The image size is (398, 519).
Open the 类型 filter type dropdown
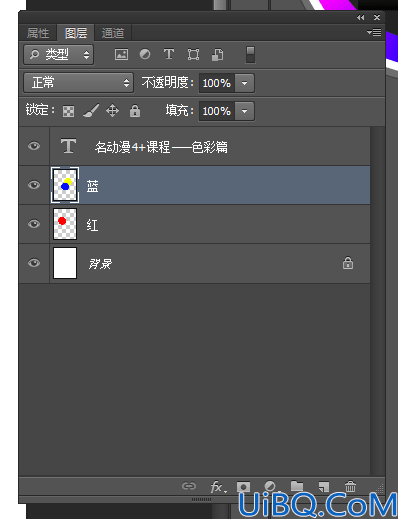pyautogui.click(x=59, y=55)
